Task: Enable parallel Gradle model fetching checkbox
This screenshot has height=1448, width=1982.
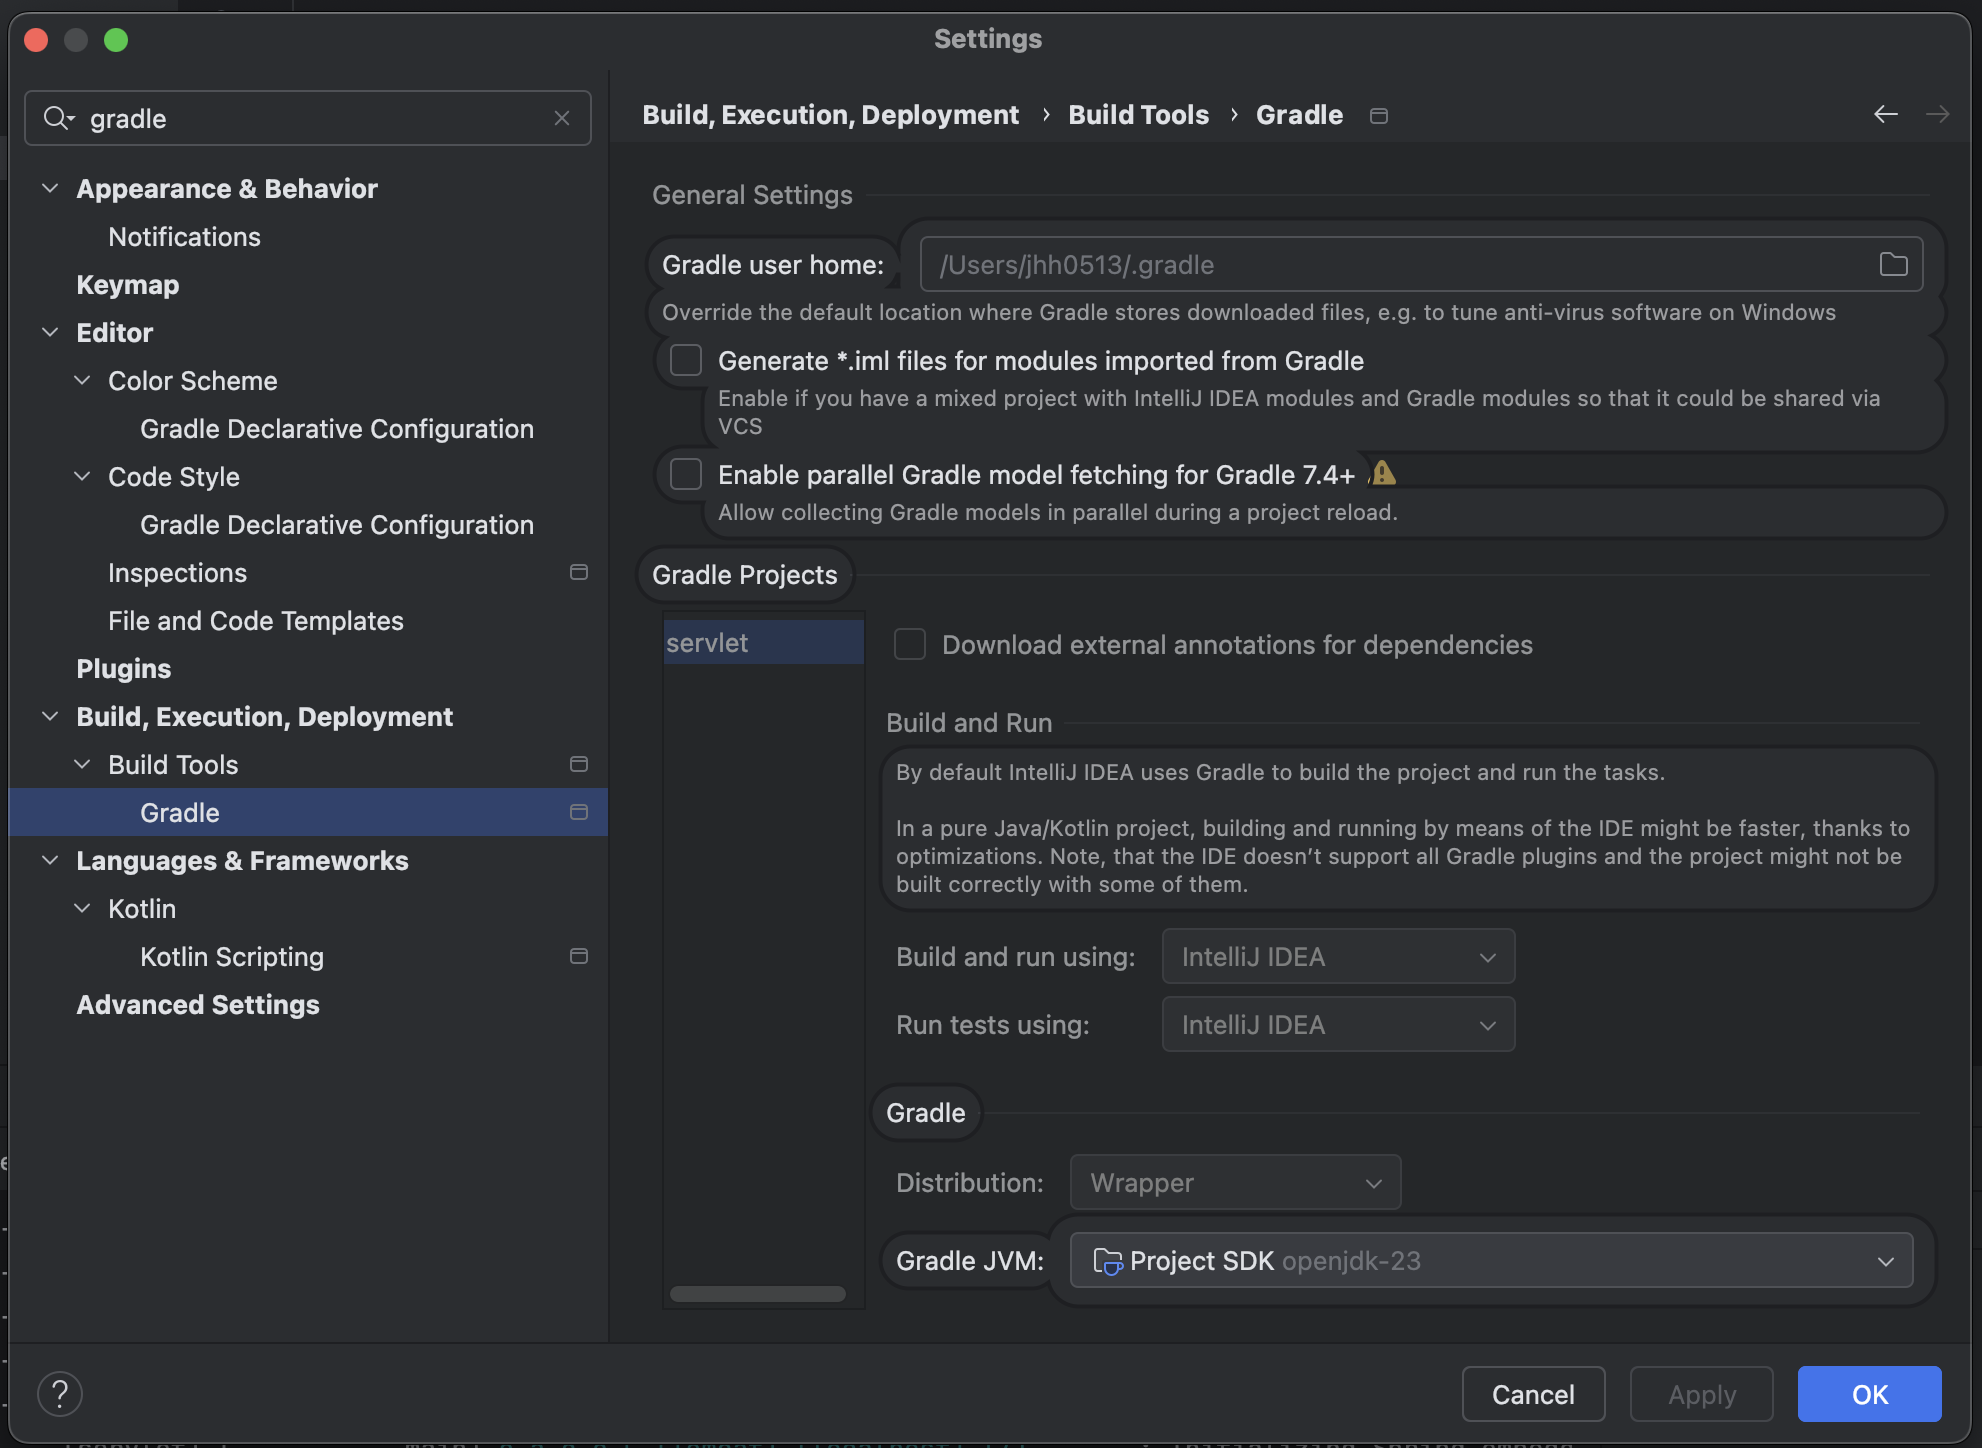Action: (x=686, y=474)
